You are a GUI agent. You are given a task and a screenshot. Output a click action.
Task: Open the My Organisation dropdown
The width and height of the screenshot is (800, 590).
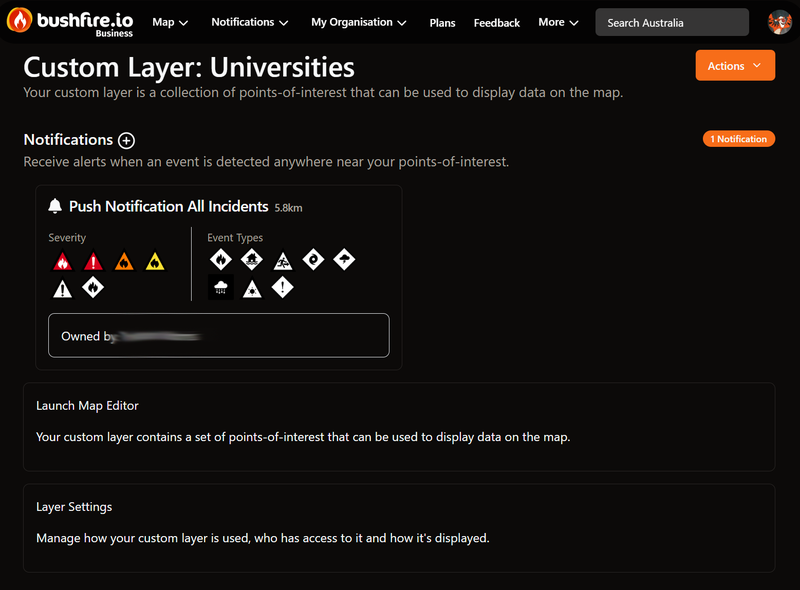point(359,22)
